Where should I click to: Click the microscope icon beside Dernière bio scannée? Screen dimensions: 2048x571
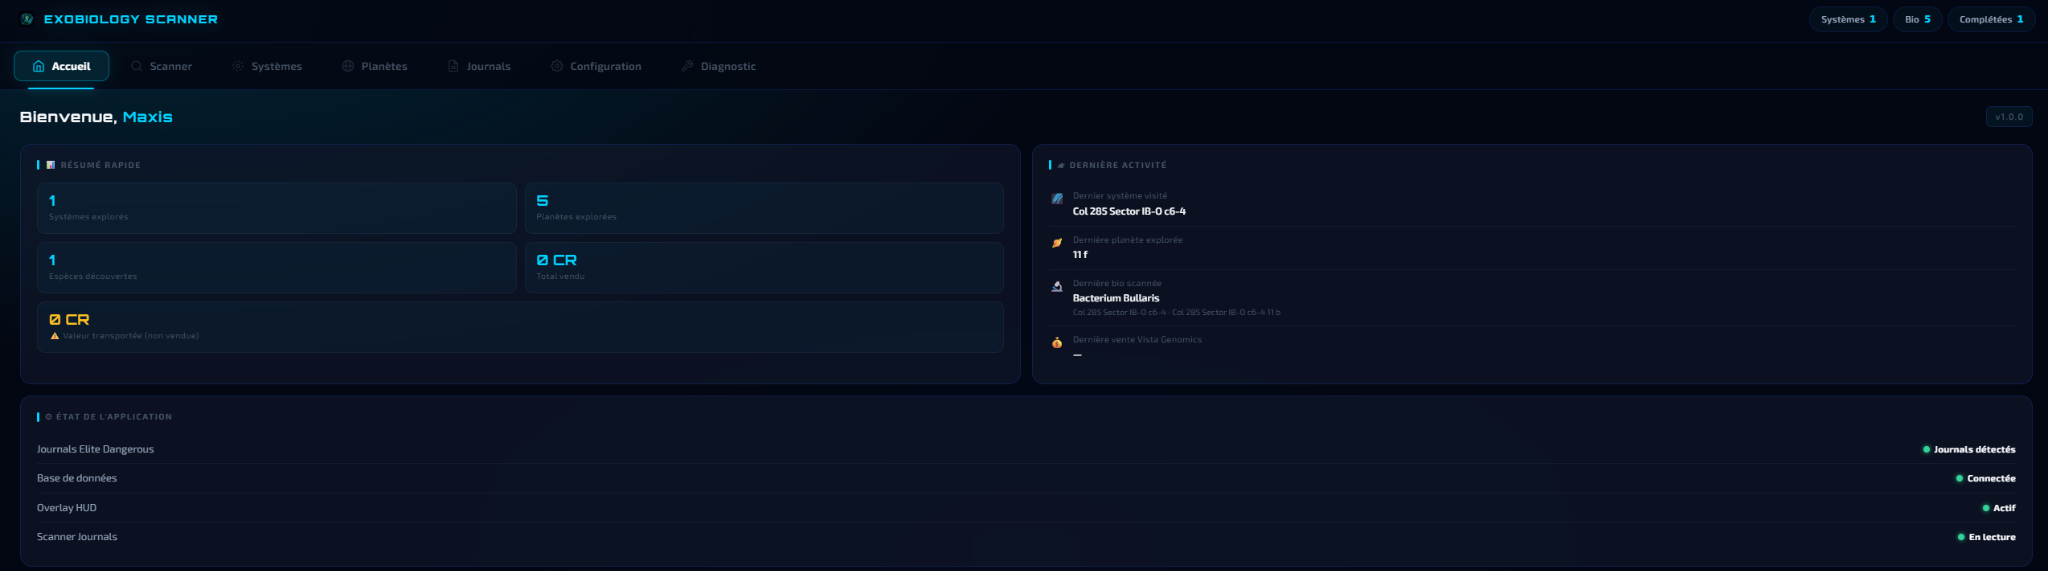[x=1057, y=286]
